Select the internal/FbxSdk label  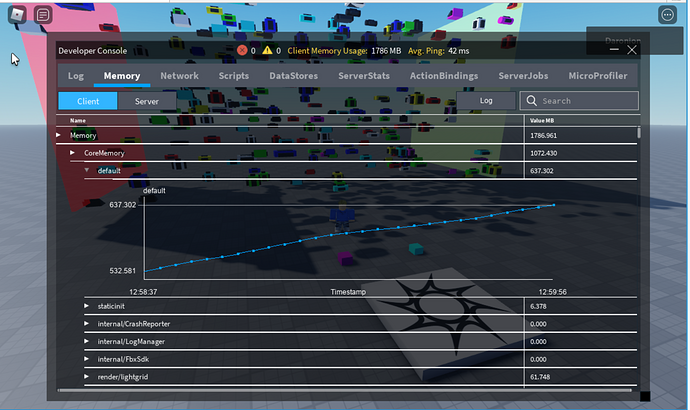[123, 359]
